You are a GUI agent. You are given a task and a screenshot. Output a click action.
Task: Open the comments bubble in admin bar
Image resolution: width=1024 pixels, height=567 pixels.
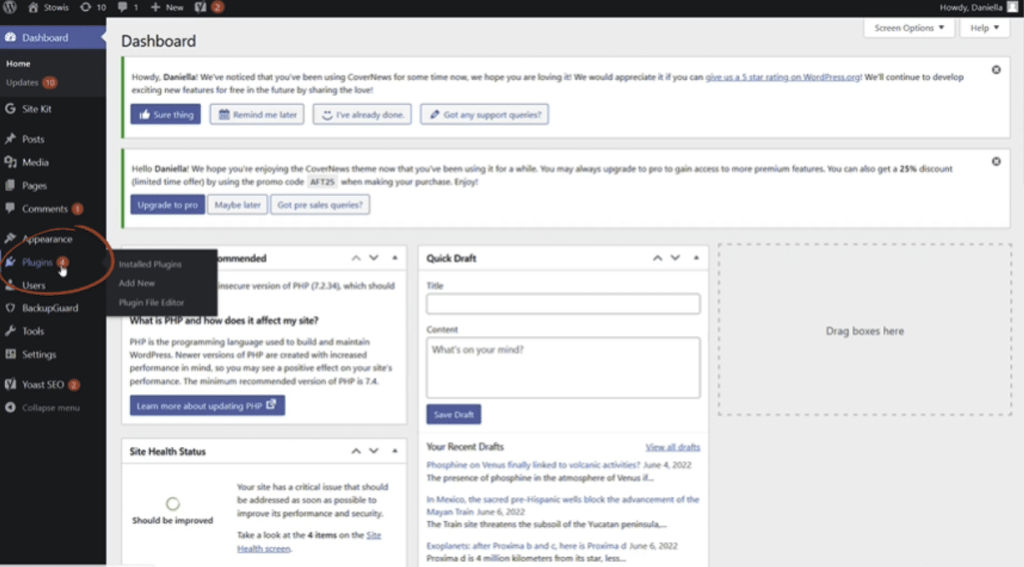pyautogui.click(x=127, y=7)
